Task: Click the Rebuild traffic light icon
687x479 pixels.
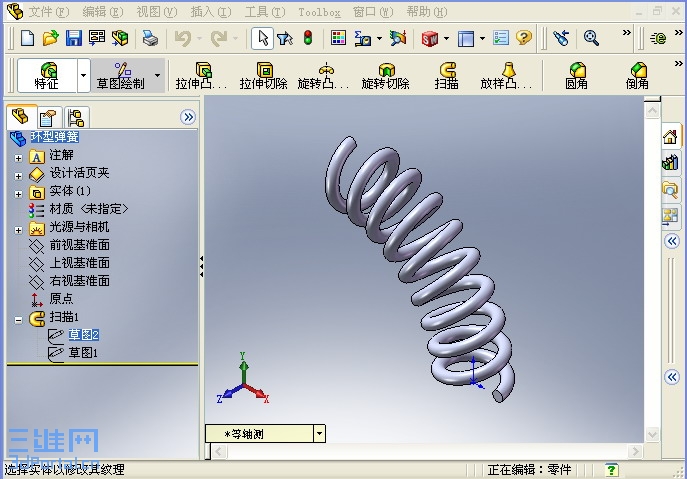Action: [308, 38]
